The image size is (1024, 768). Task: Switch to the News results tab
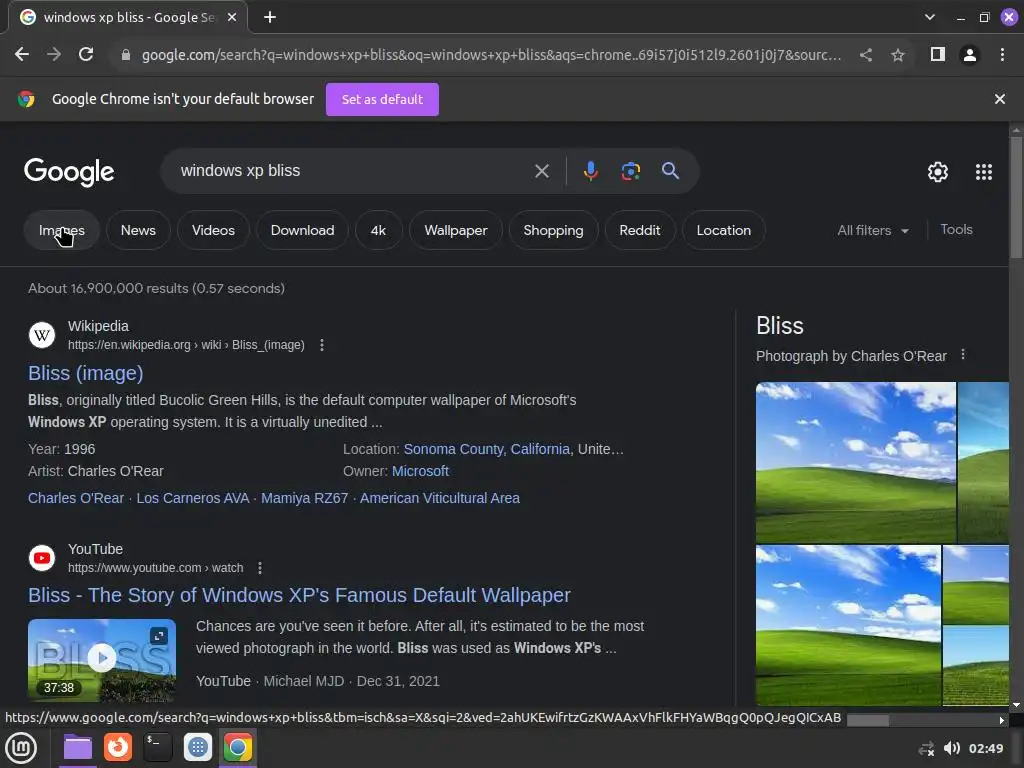coord(138,231)
